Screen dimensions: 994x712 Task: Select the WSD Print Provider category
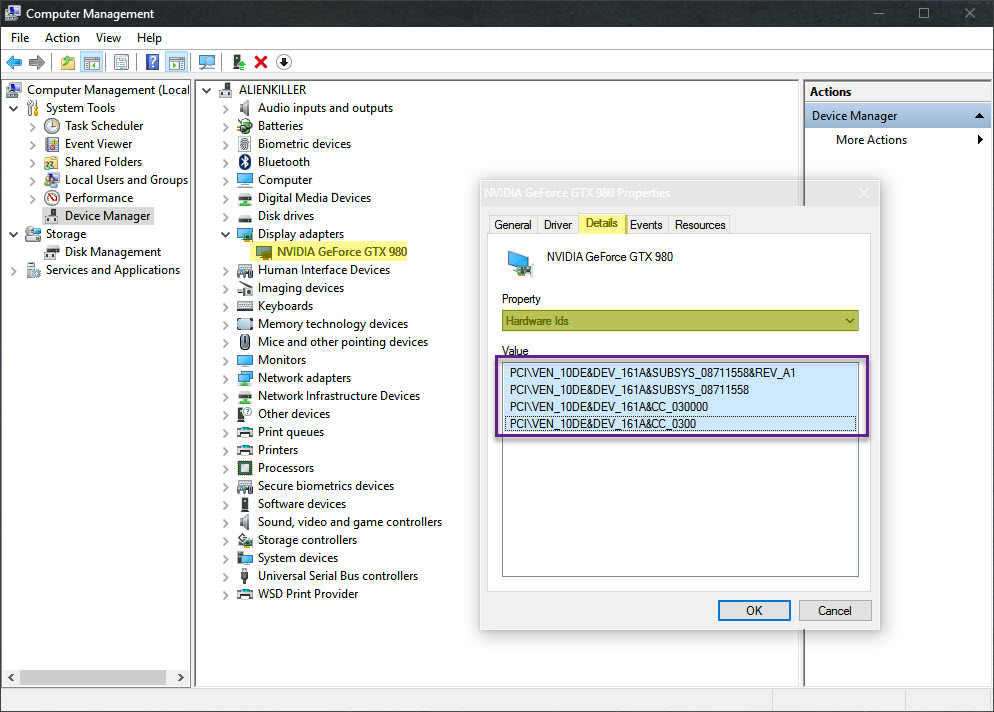click(x=307, y=595)
